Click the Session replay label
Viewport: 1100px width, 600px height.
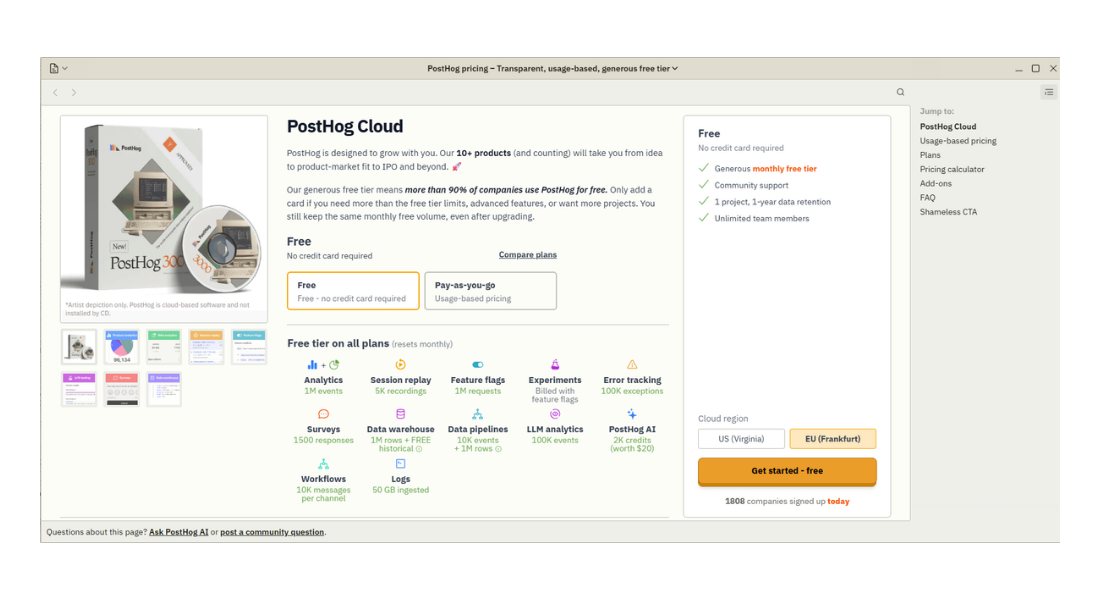pyautogui.click(x=401, y=380)
